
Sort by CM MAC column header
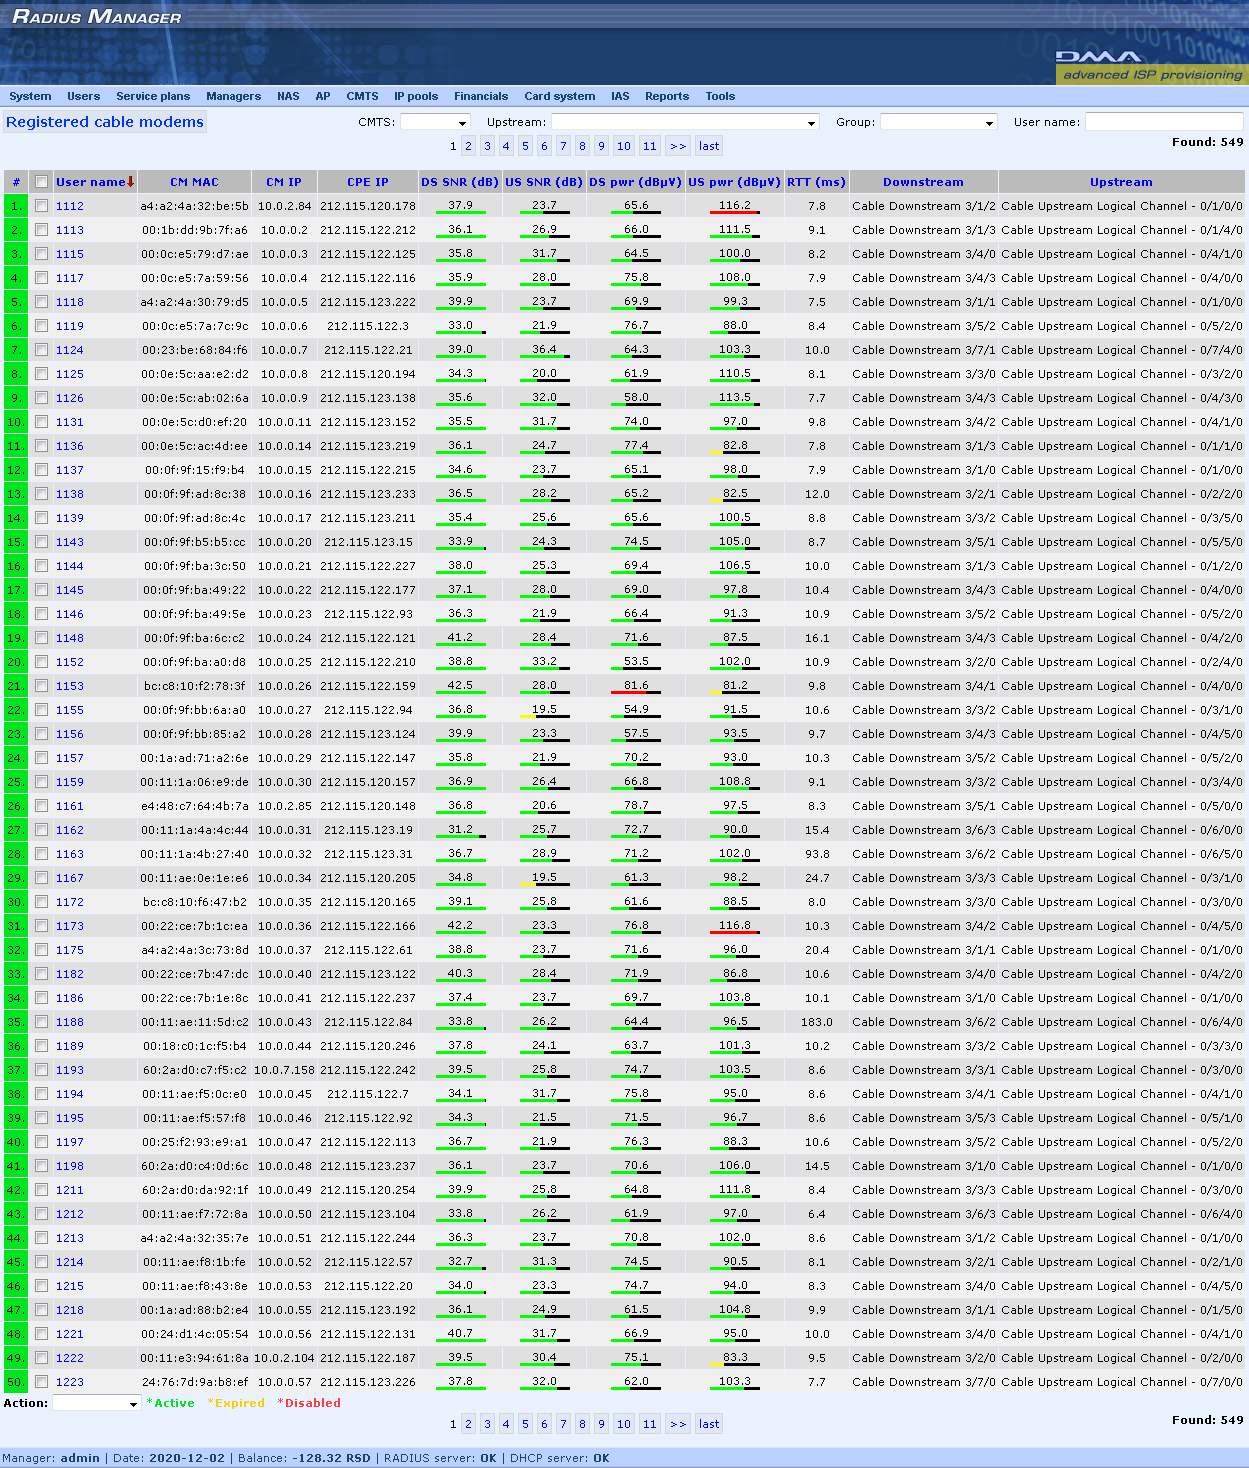pyautogui.click(x=194, y=182)
